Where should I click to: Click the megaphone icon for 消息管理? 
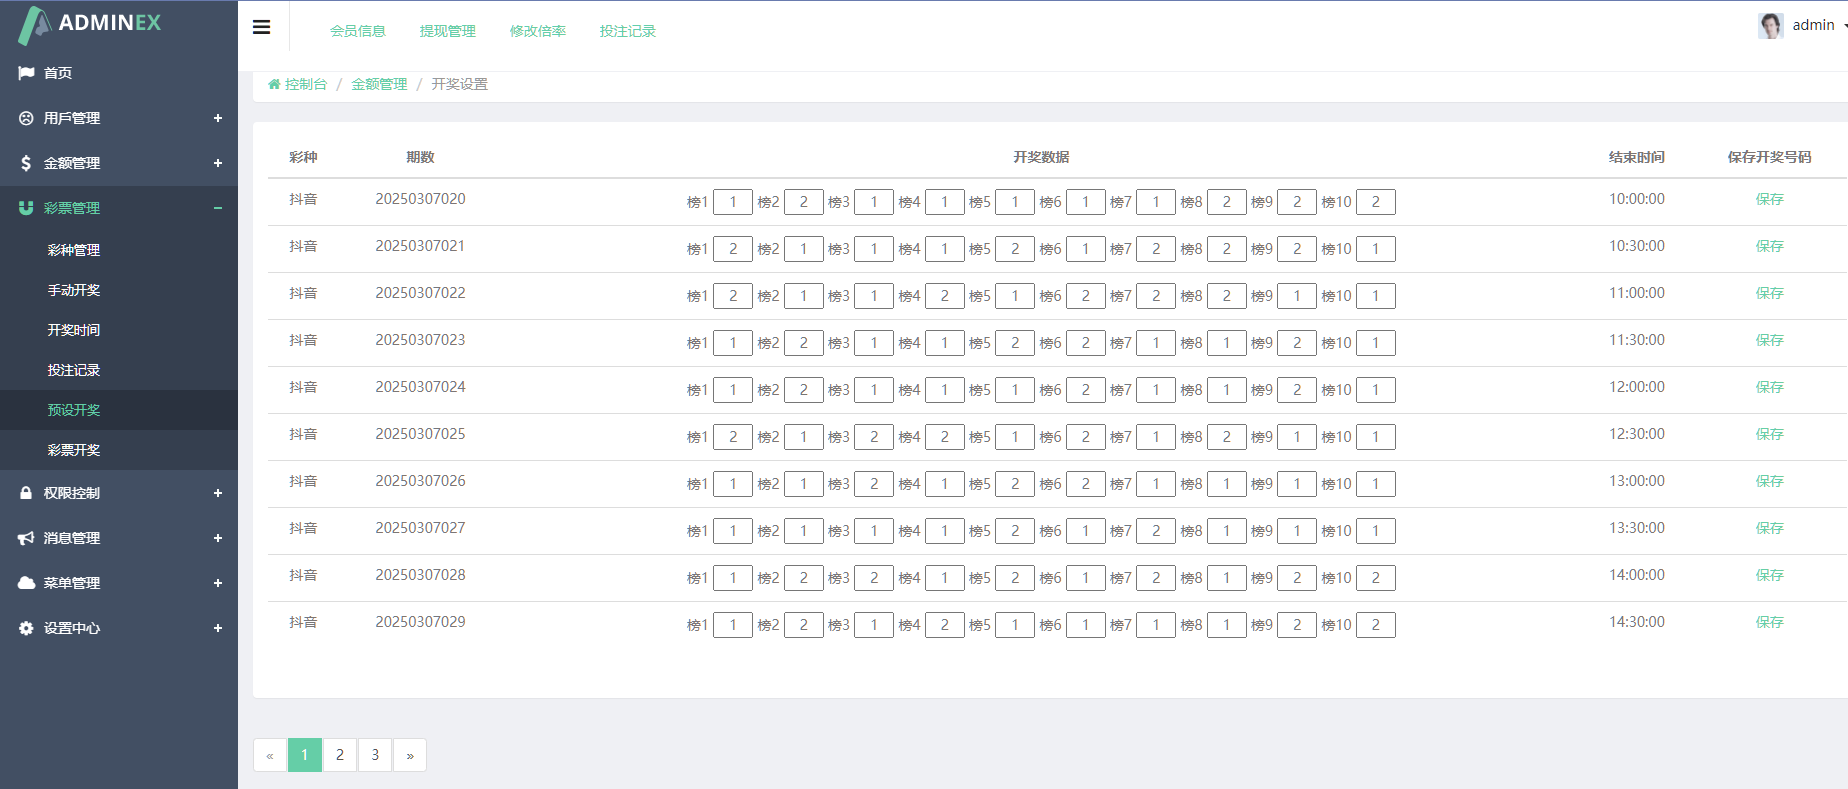point(26,538)
